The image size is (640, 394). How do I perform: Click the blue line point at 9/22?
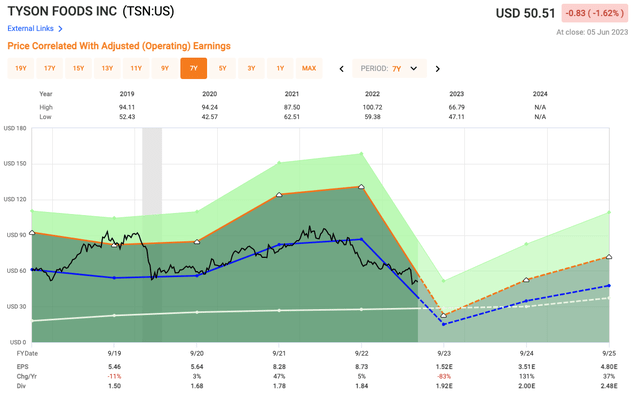(361, 239)
